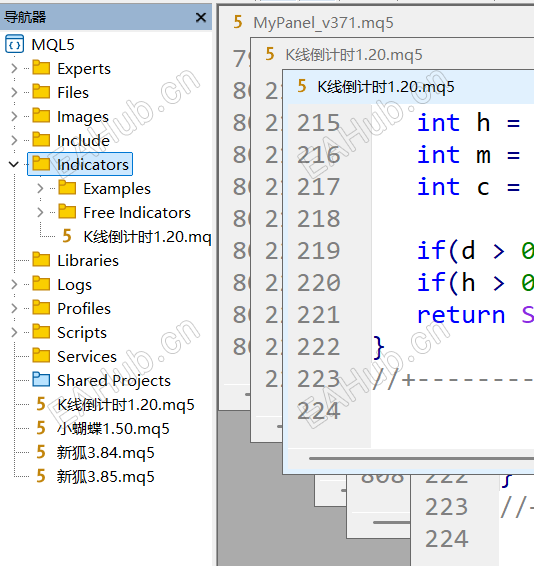The width and height of the screenshot is (534, 566).
Task: Select the 新狐3.84.mq5 file
Action: (x=105, y=453)
